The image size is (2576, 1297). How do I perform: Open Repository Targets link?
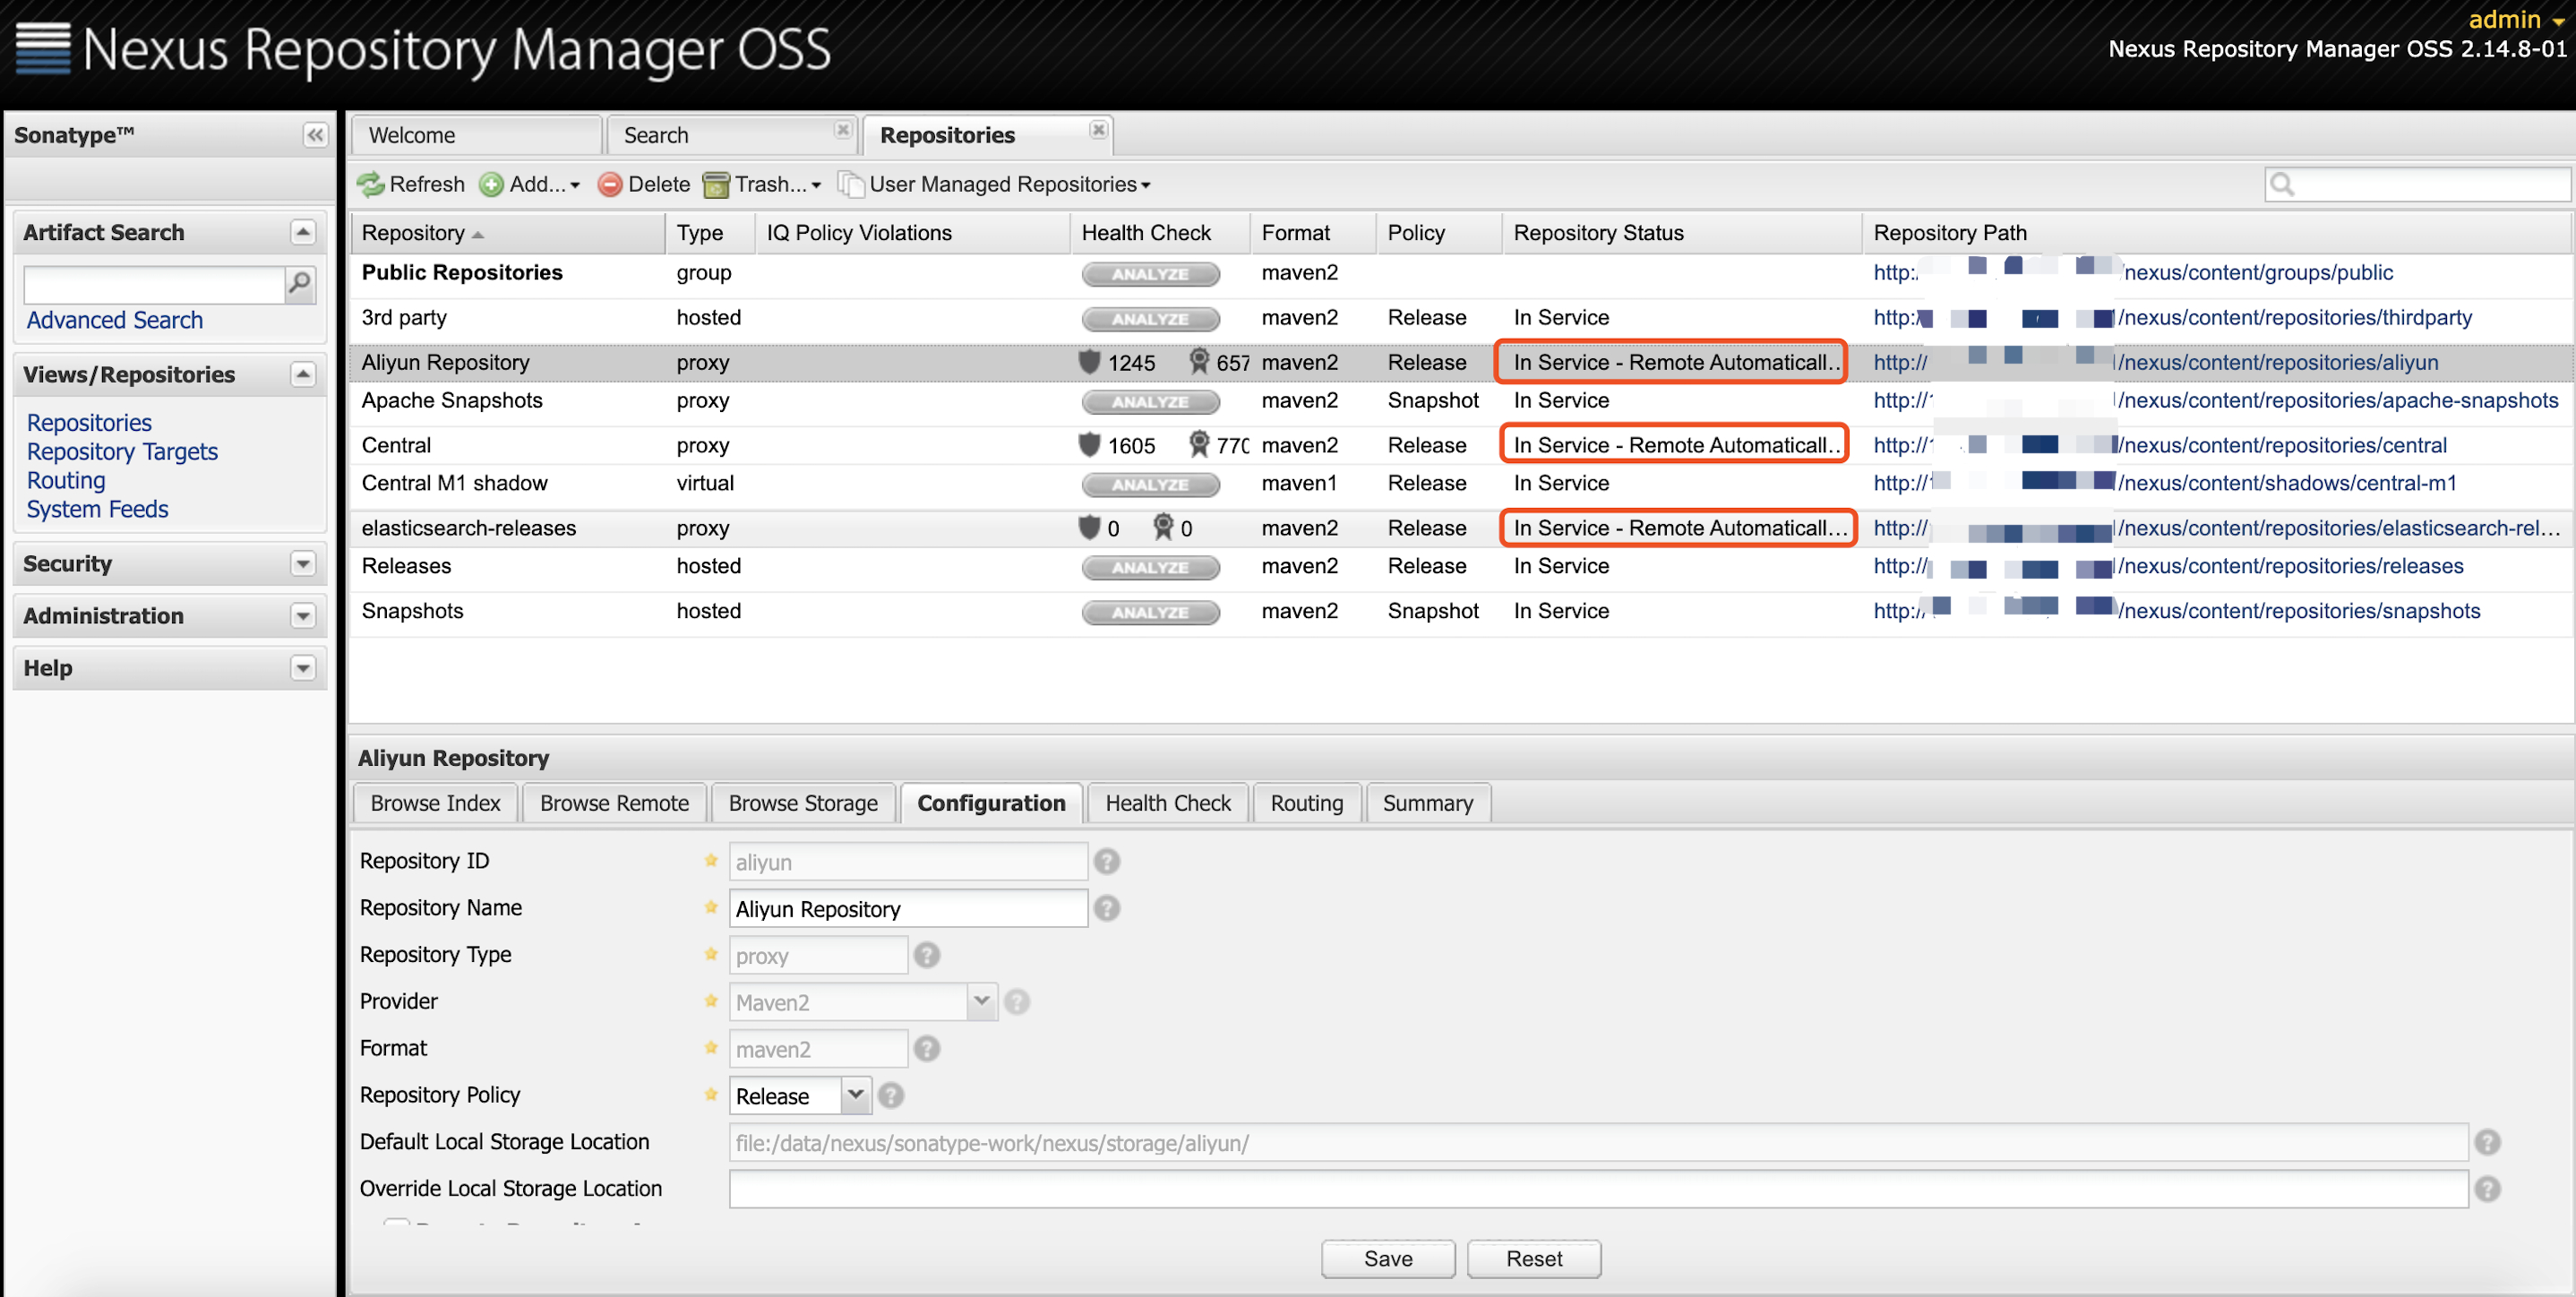[x=122, y=452]
